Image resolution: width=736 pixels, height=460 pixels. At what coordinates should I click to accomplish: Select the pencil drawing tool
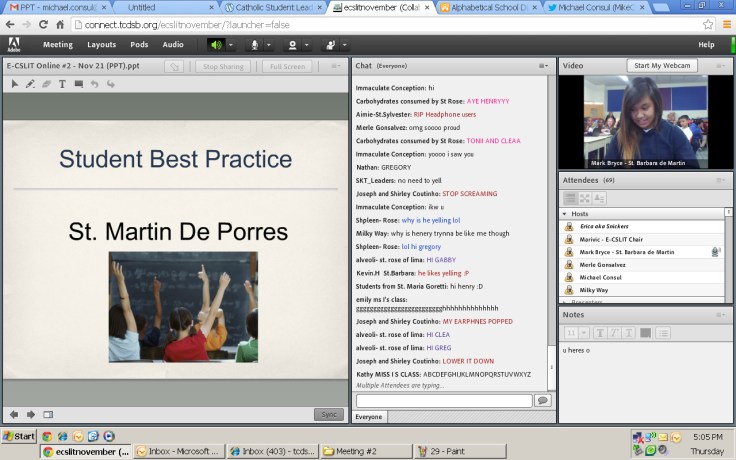click(30, 84)
